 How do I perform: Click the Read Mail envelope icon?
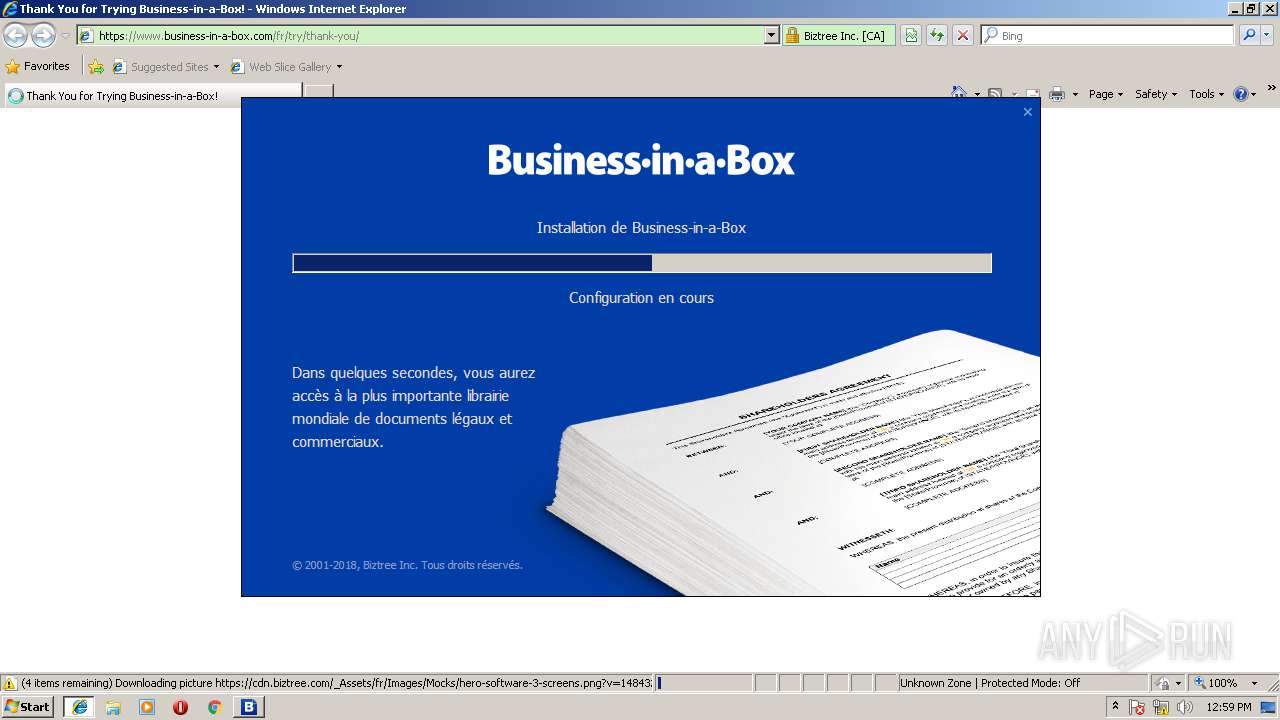pyautogui.click(x=1033, y=94)
